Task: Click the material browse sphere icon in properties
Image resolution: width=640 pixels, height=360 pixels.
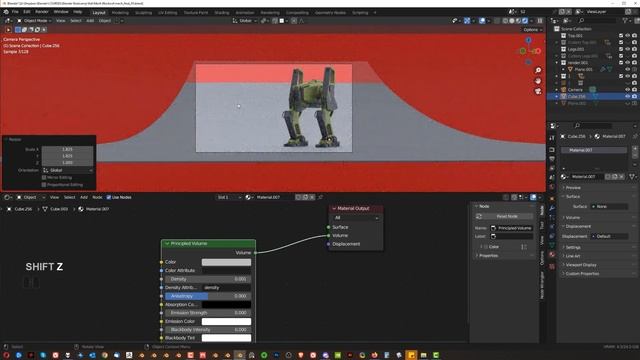Action: point(564,177)
